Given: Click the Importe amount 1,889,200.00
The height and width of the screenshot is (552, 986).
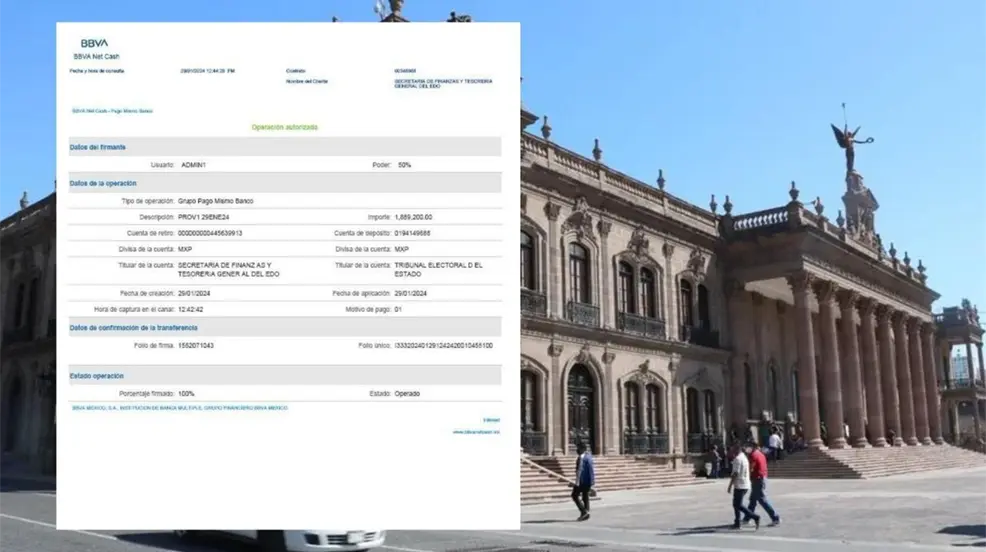Looking at the screenshot, I should [413, 217].
